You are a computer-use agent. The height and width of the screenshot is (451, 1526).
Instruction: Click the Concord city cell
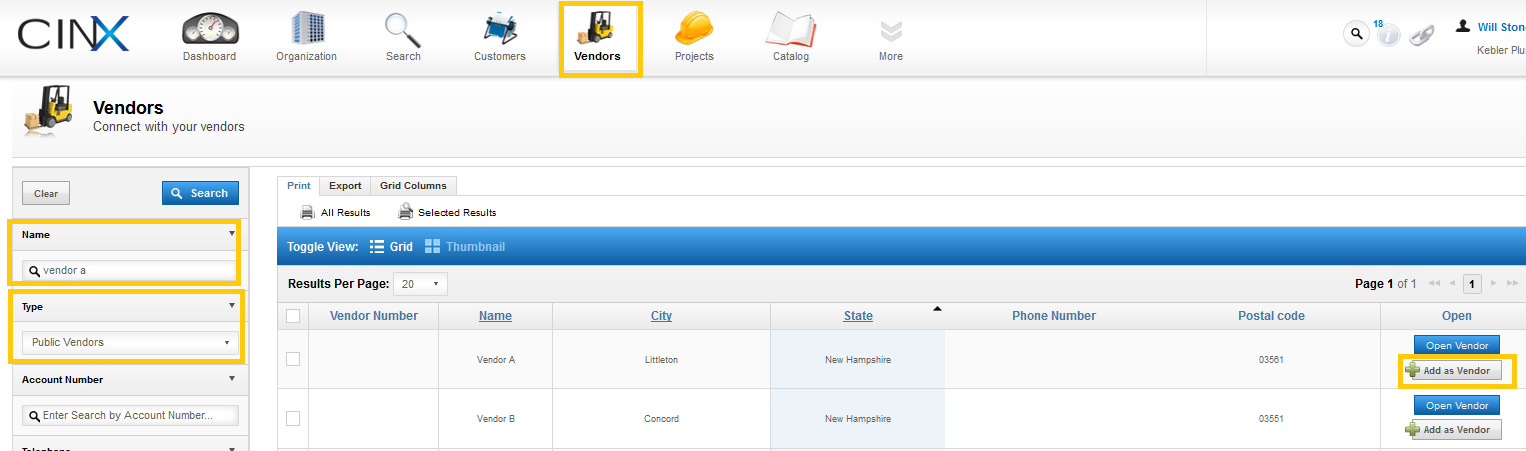click(x=661, y=419)
